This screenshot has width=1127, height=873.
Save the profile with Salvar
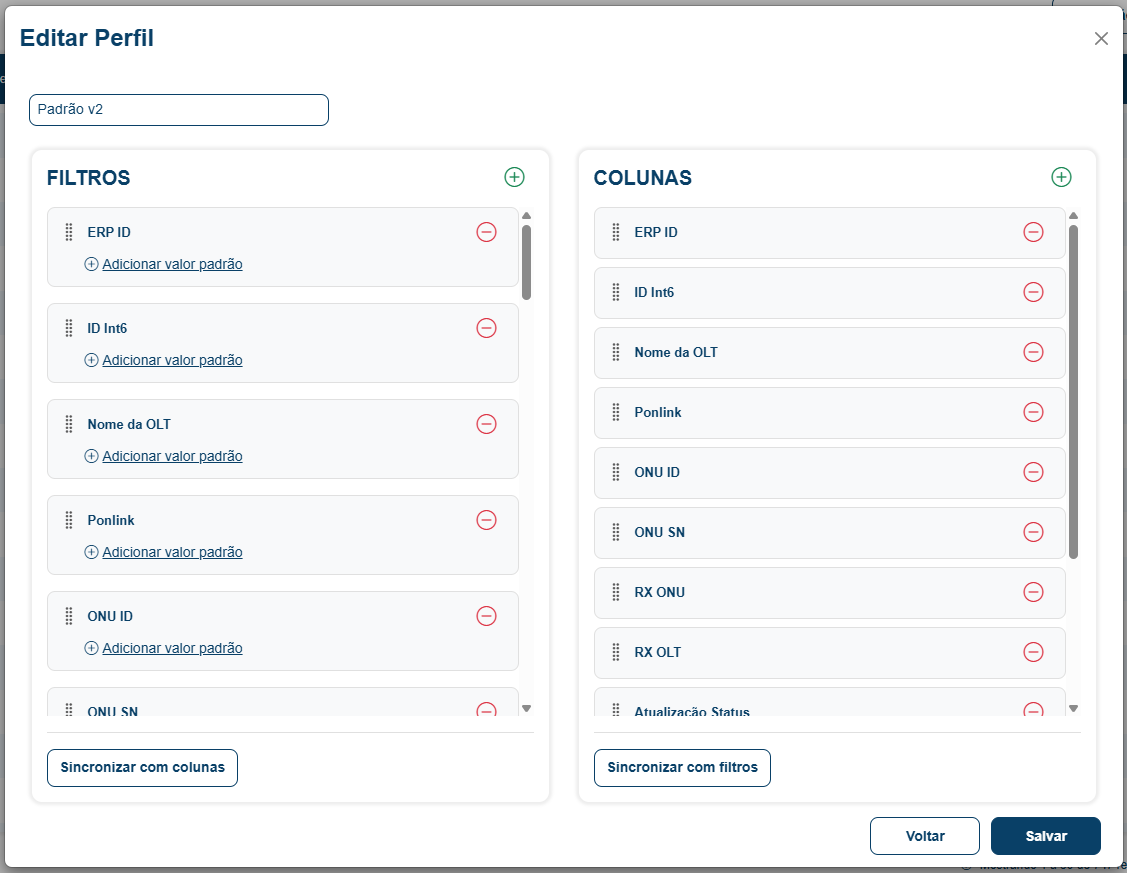tap(1046, 836)
